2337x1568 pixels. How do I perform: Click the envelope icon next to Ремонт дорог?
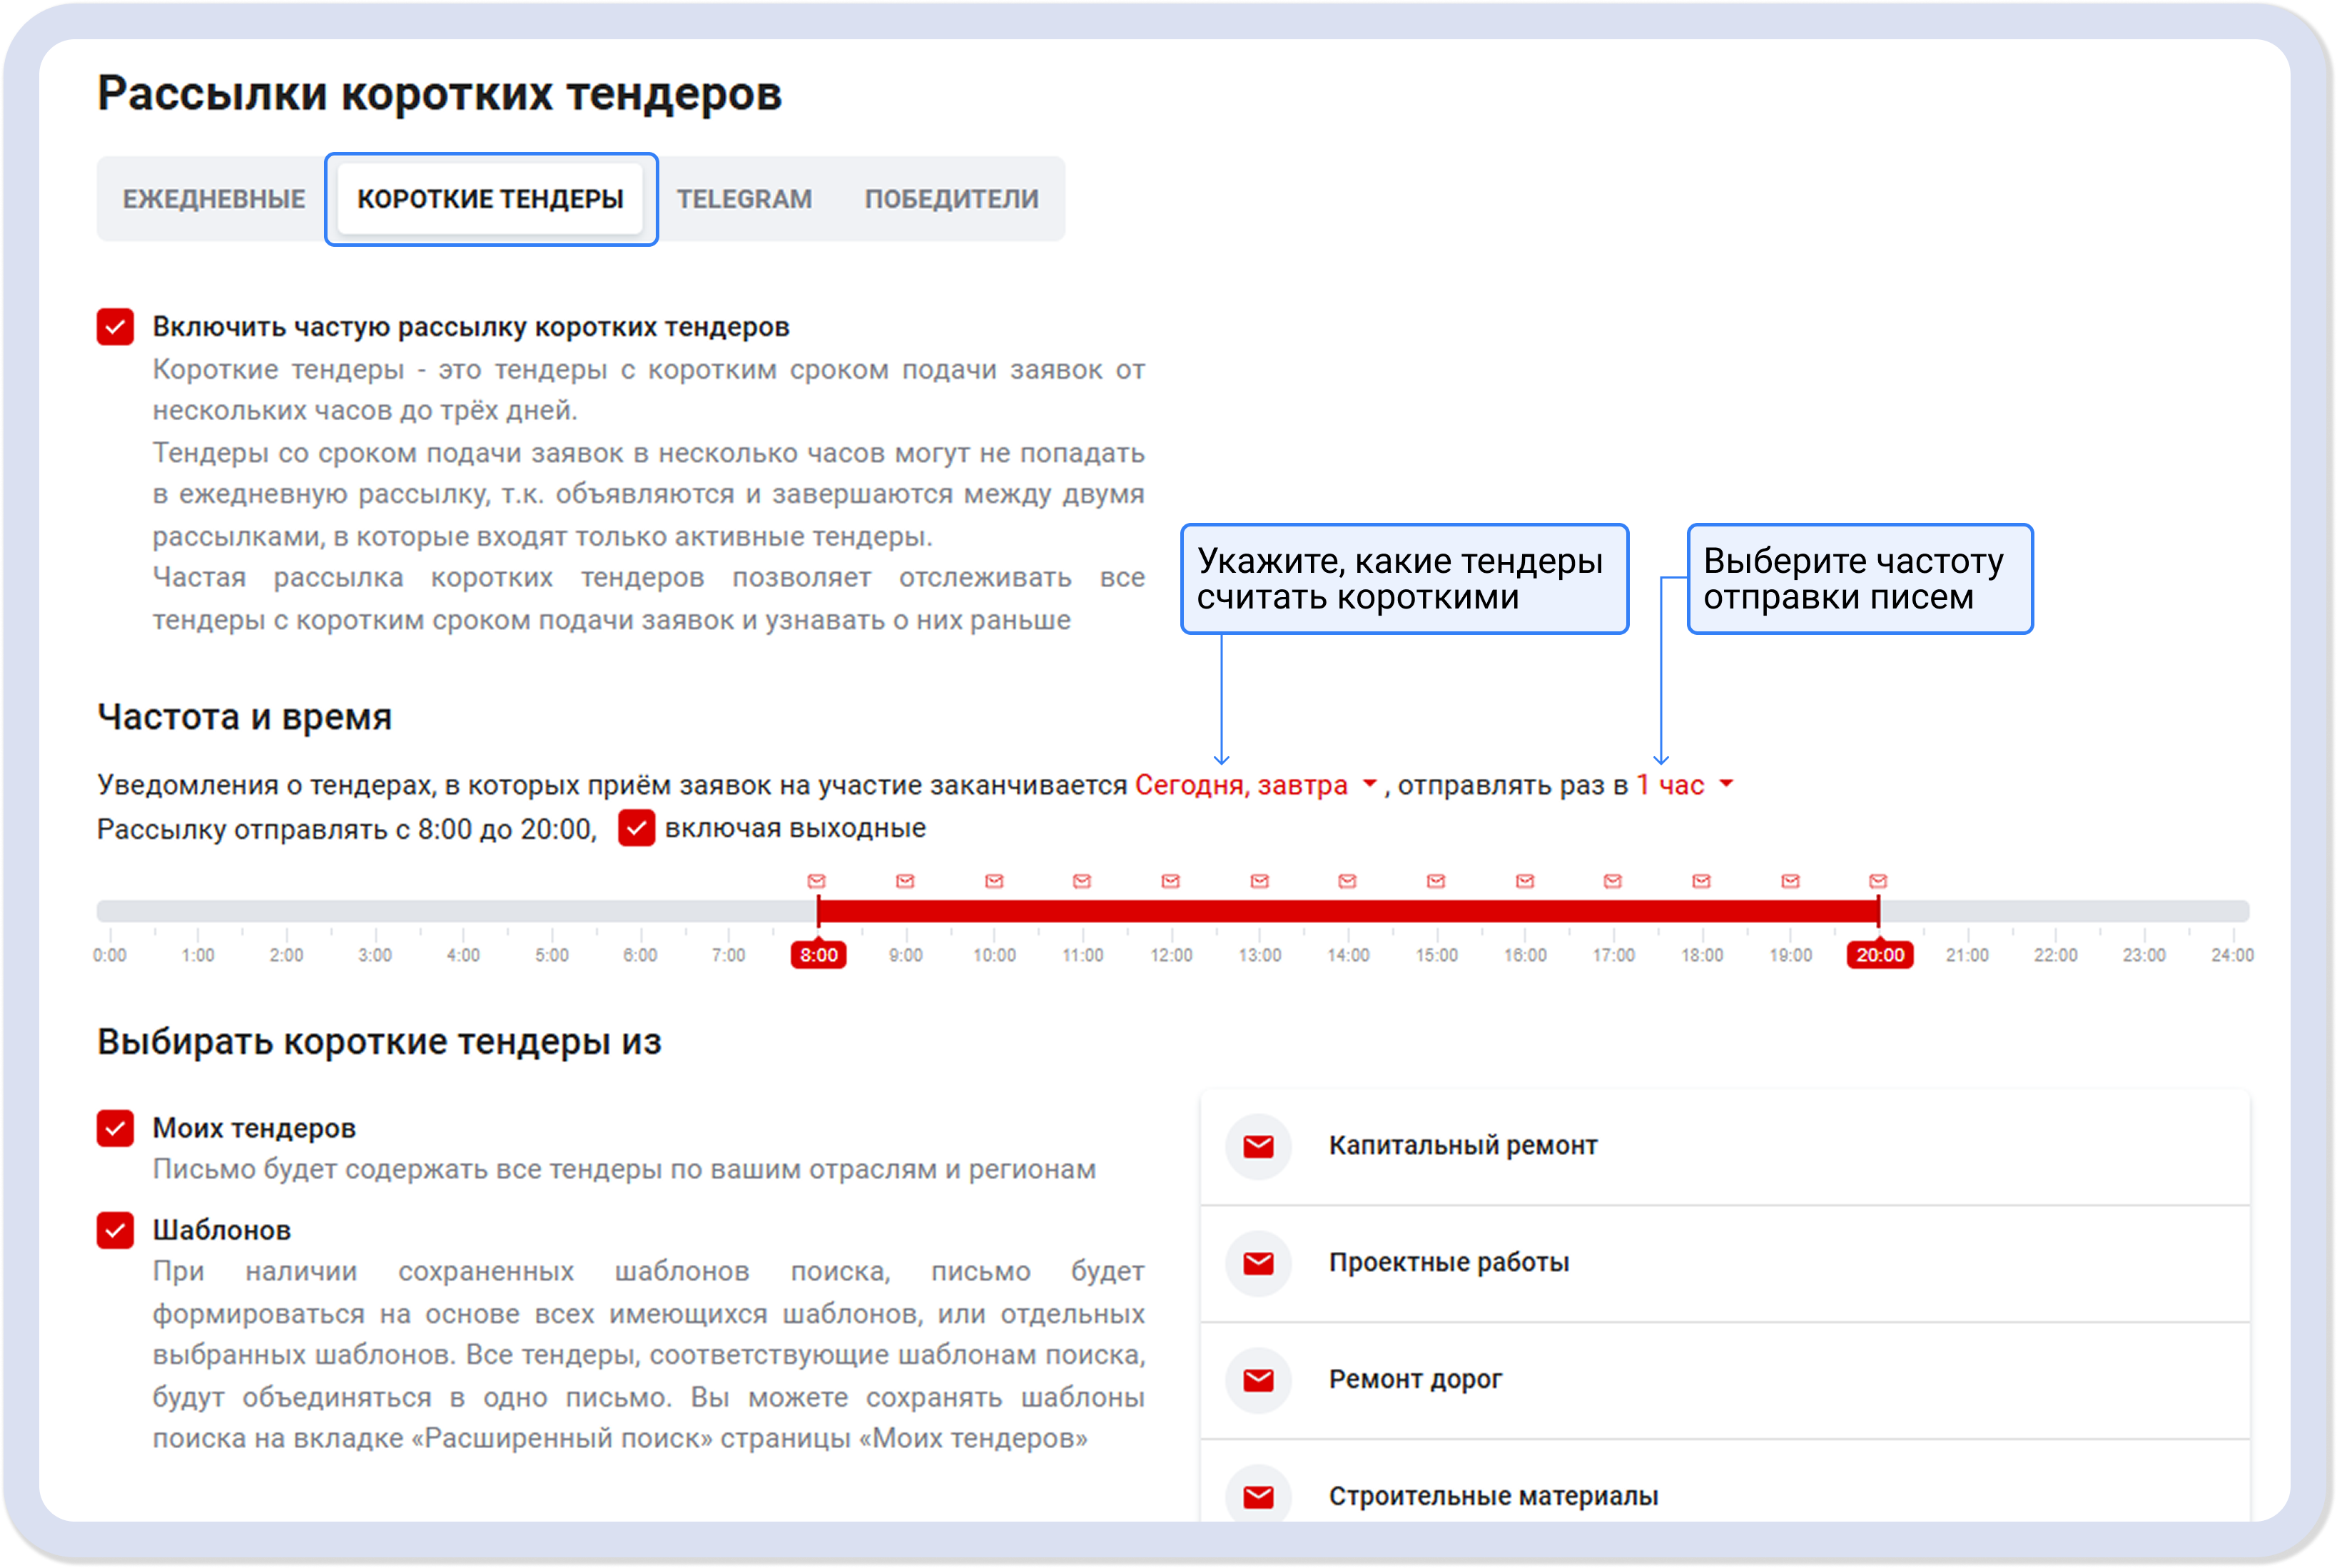pyautogui.click(x=1258, y=1380)
